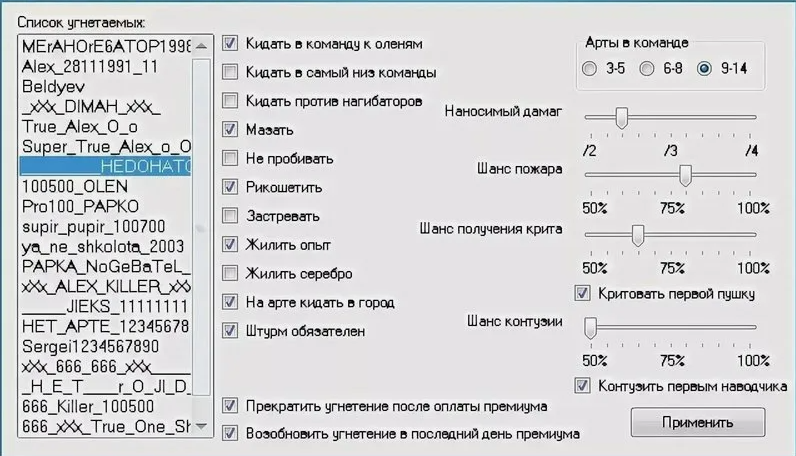Click the list scrollbar down arrow

tap(201, 426)
